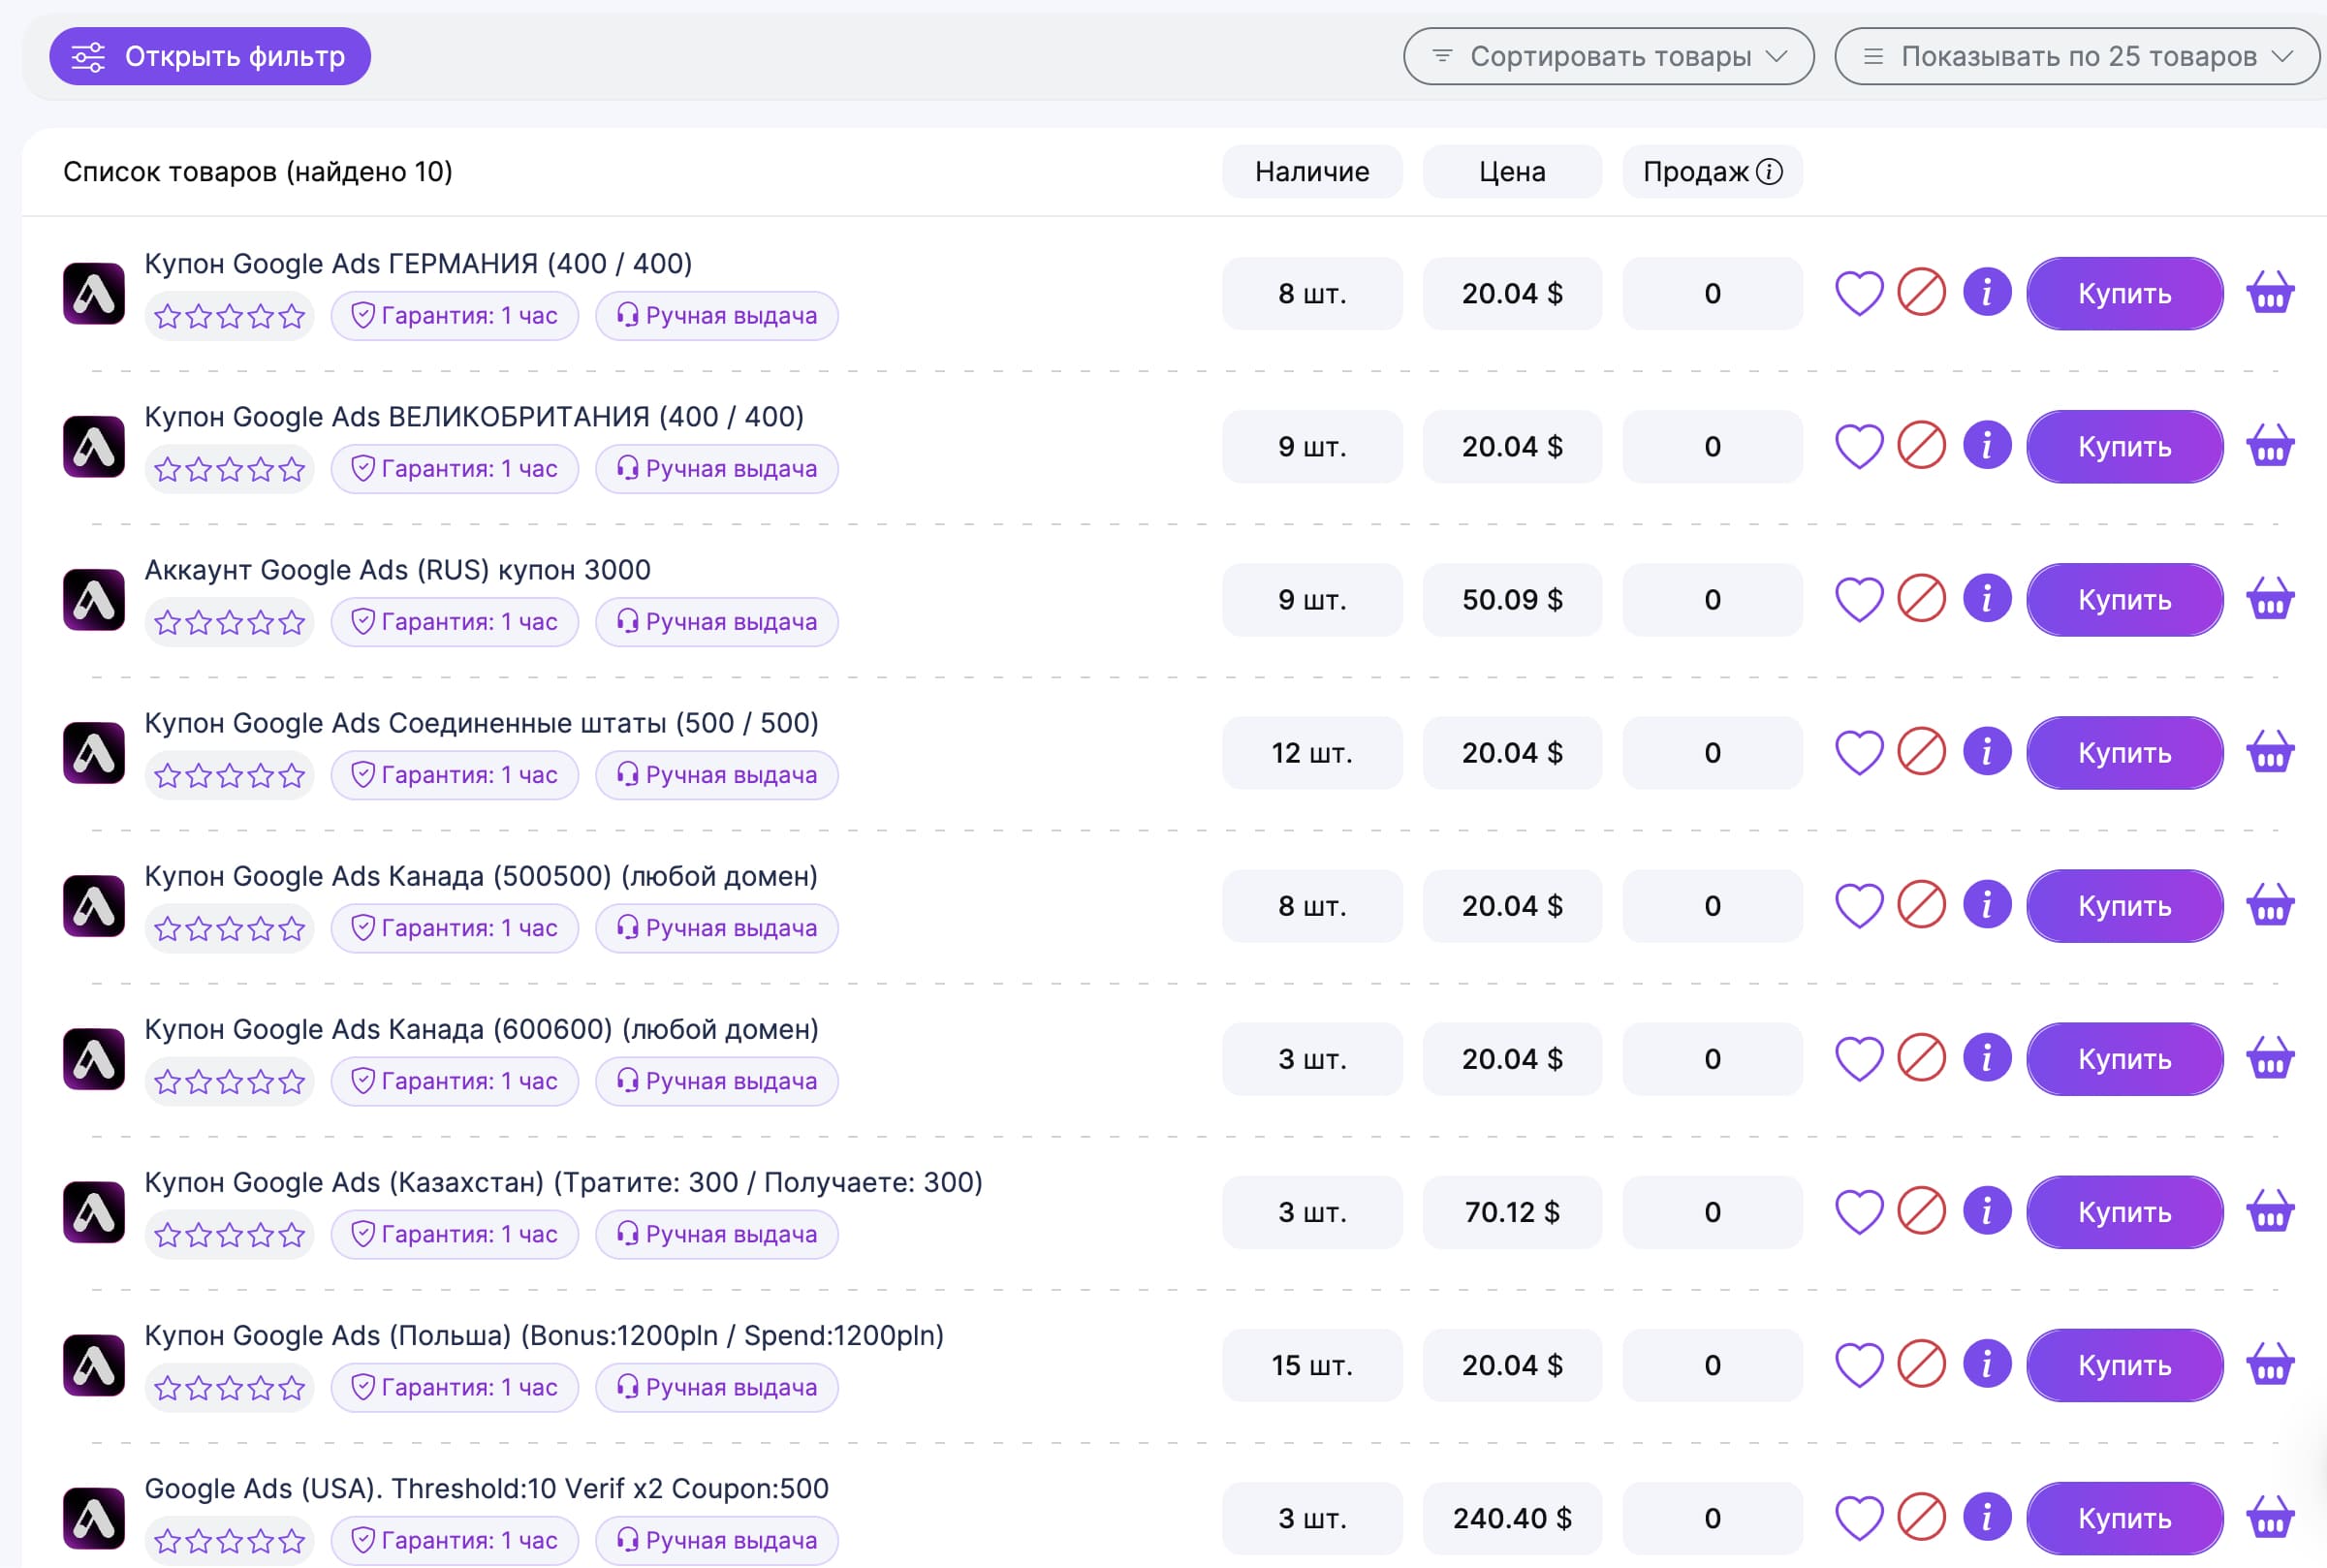The image size is (2327, 1568).
Task: Favorite the Канада (500500) coupon
Action: [x=1859, y=906]
